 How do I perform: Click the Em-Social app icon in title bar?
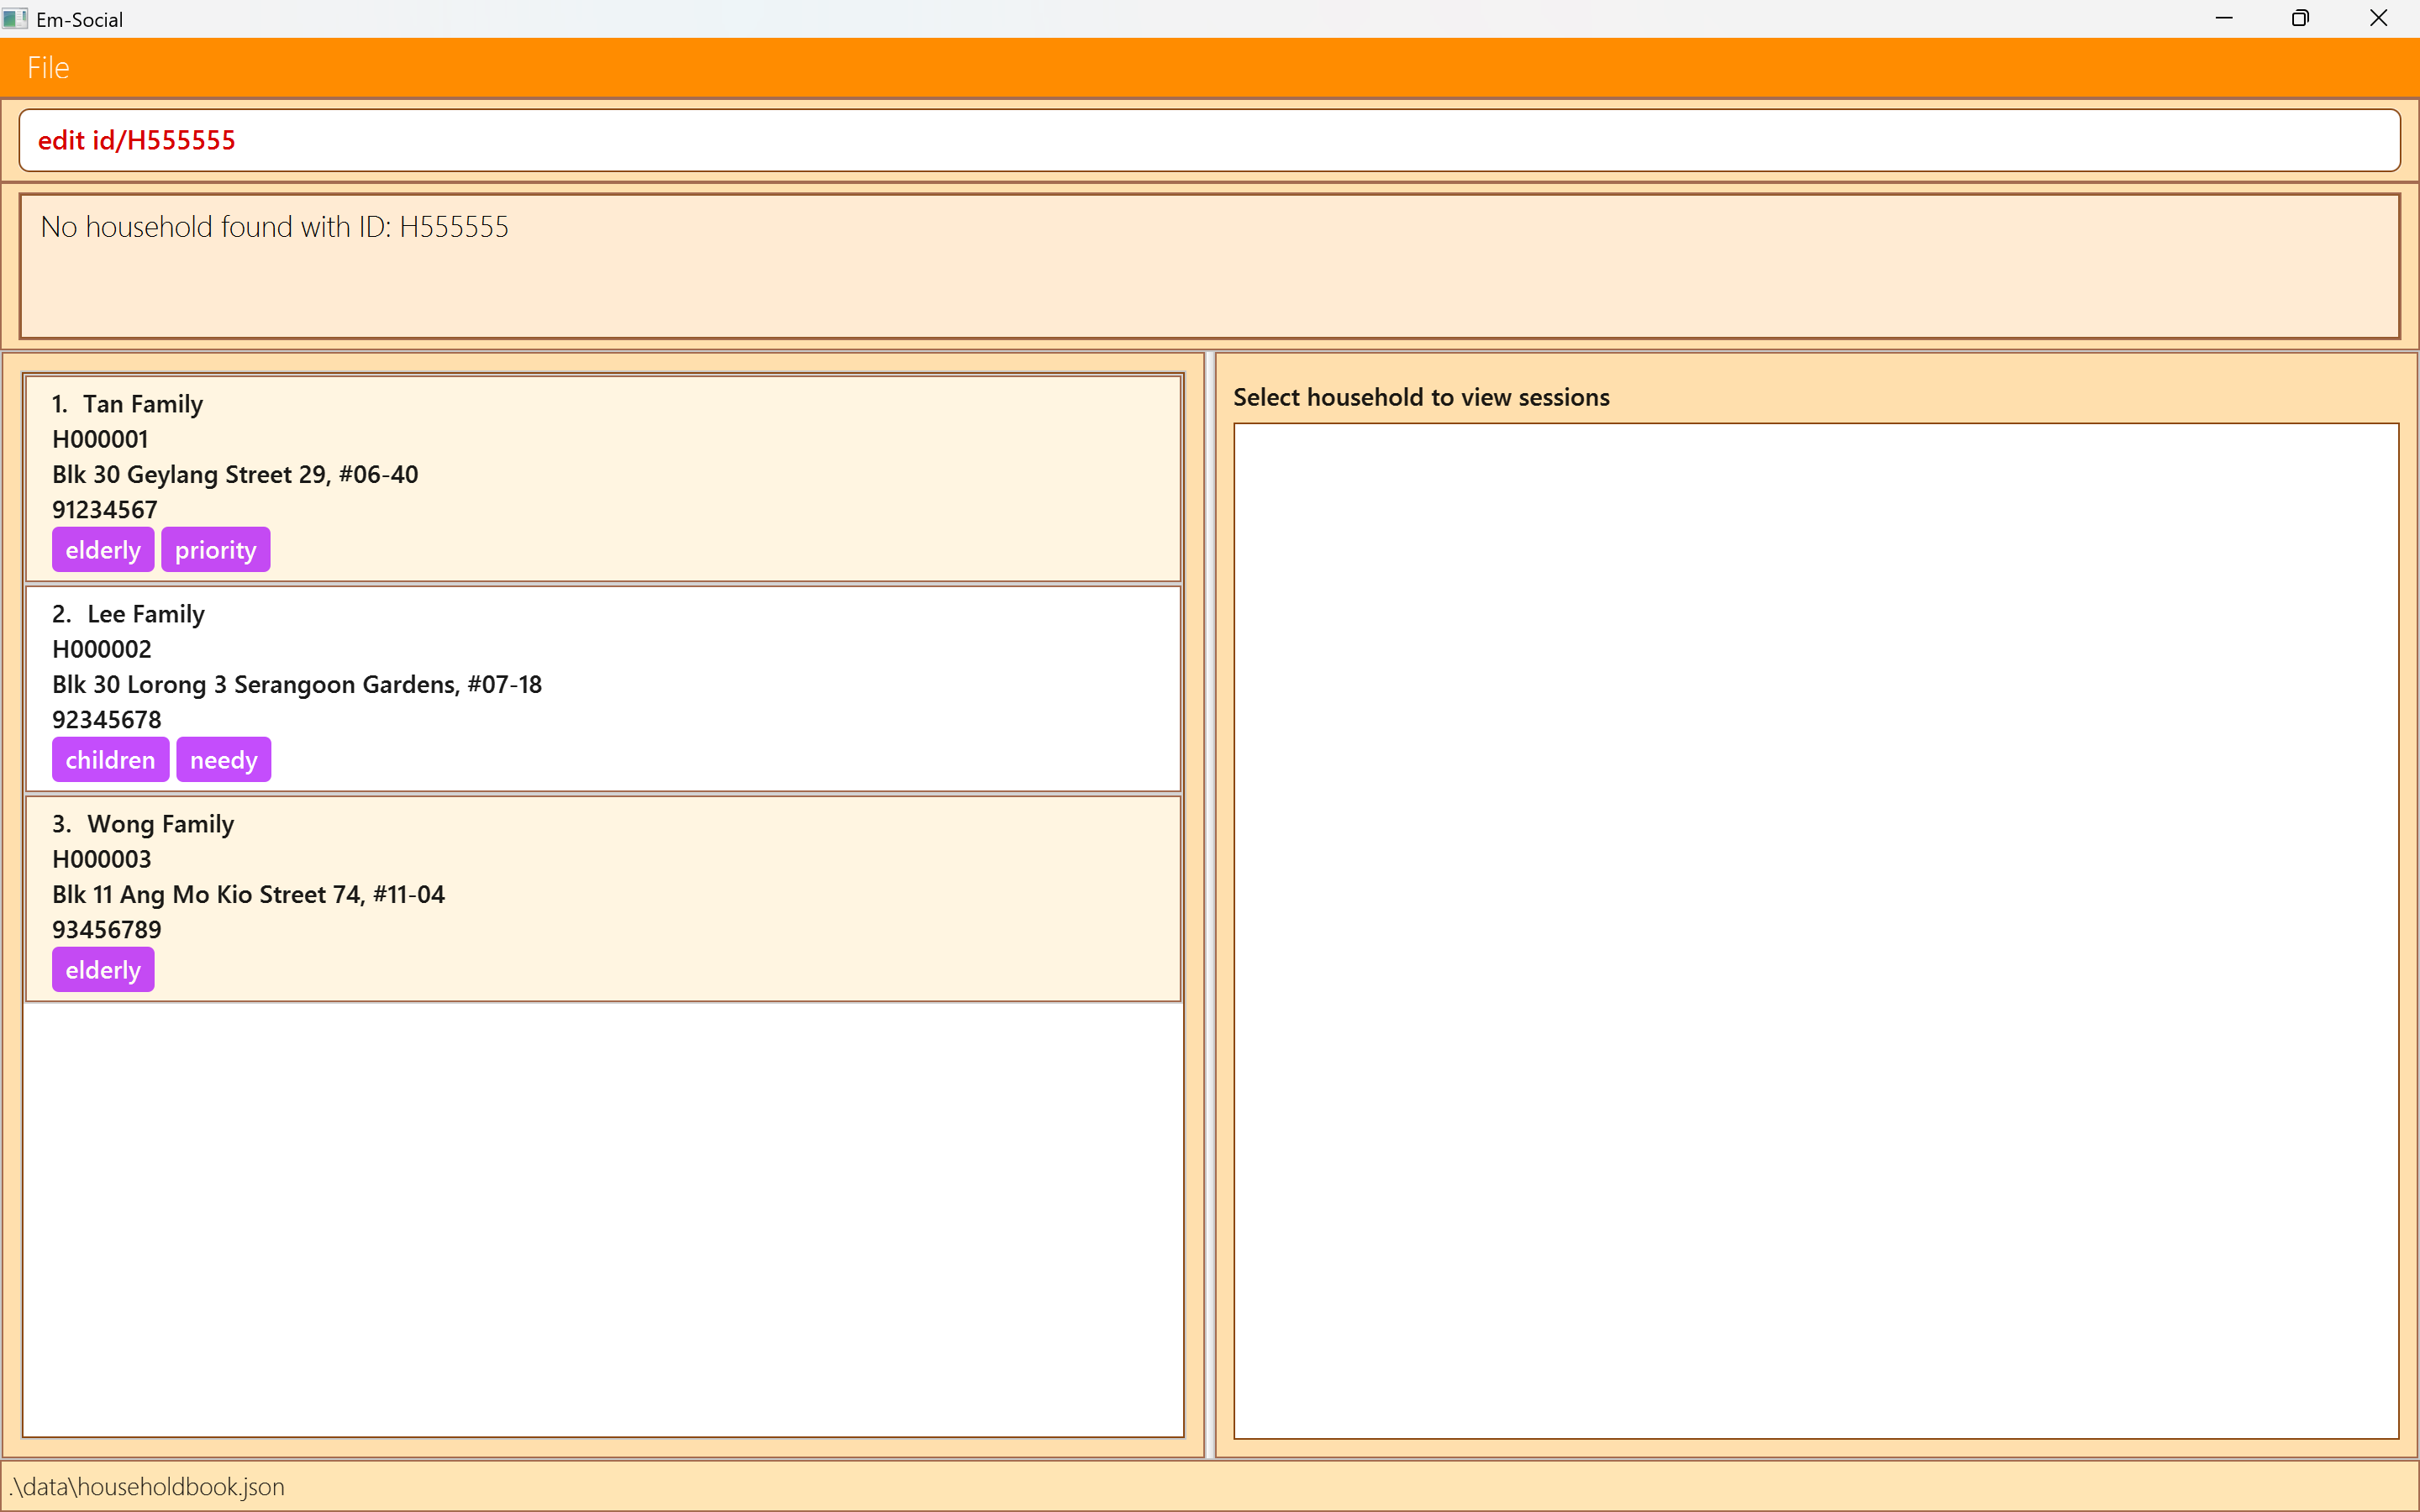click(14, 19)
